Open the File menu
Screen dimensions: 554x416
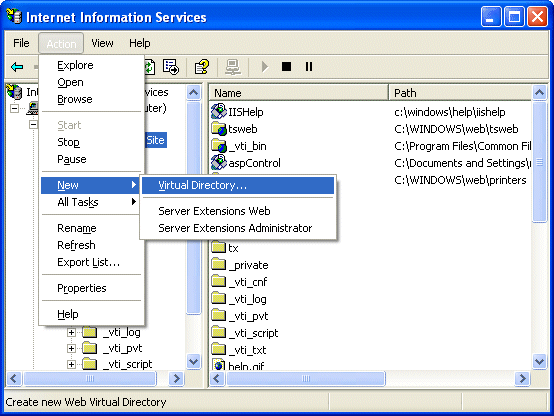[x=21, y=43]
